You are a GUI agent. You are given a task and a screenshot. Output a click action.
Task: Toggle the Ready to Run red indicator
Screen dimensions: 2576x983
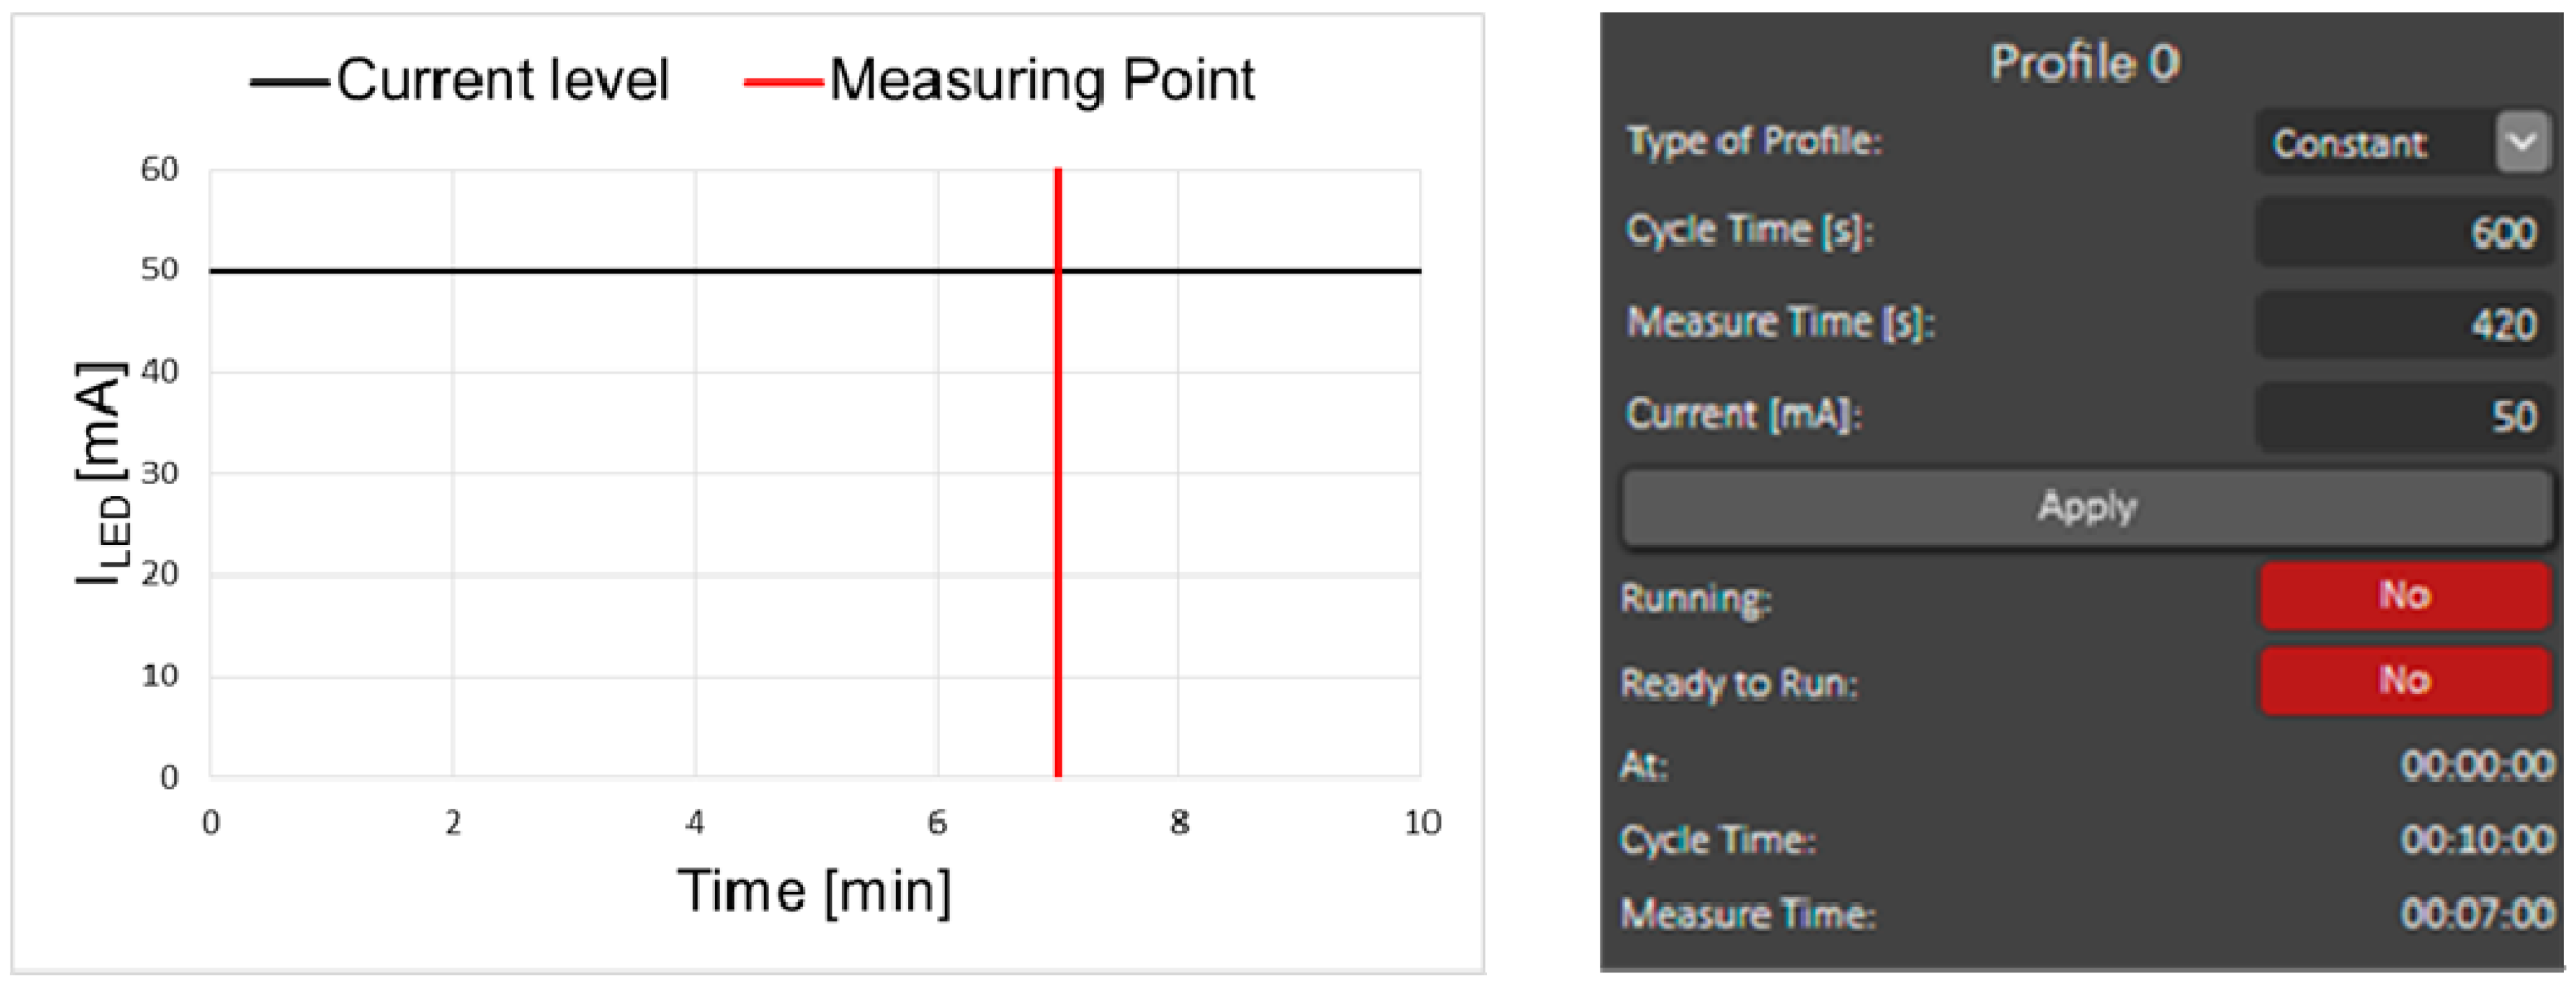click(x=2404, y=681)
